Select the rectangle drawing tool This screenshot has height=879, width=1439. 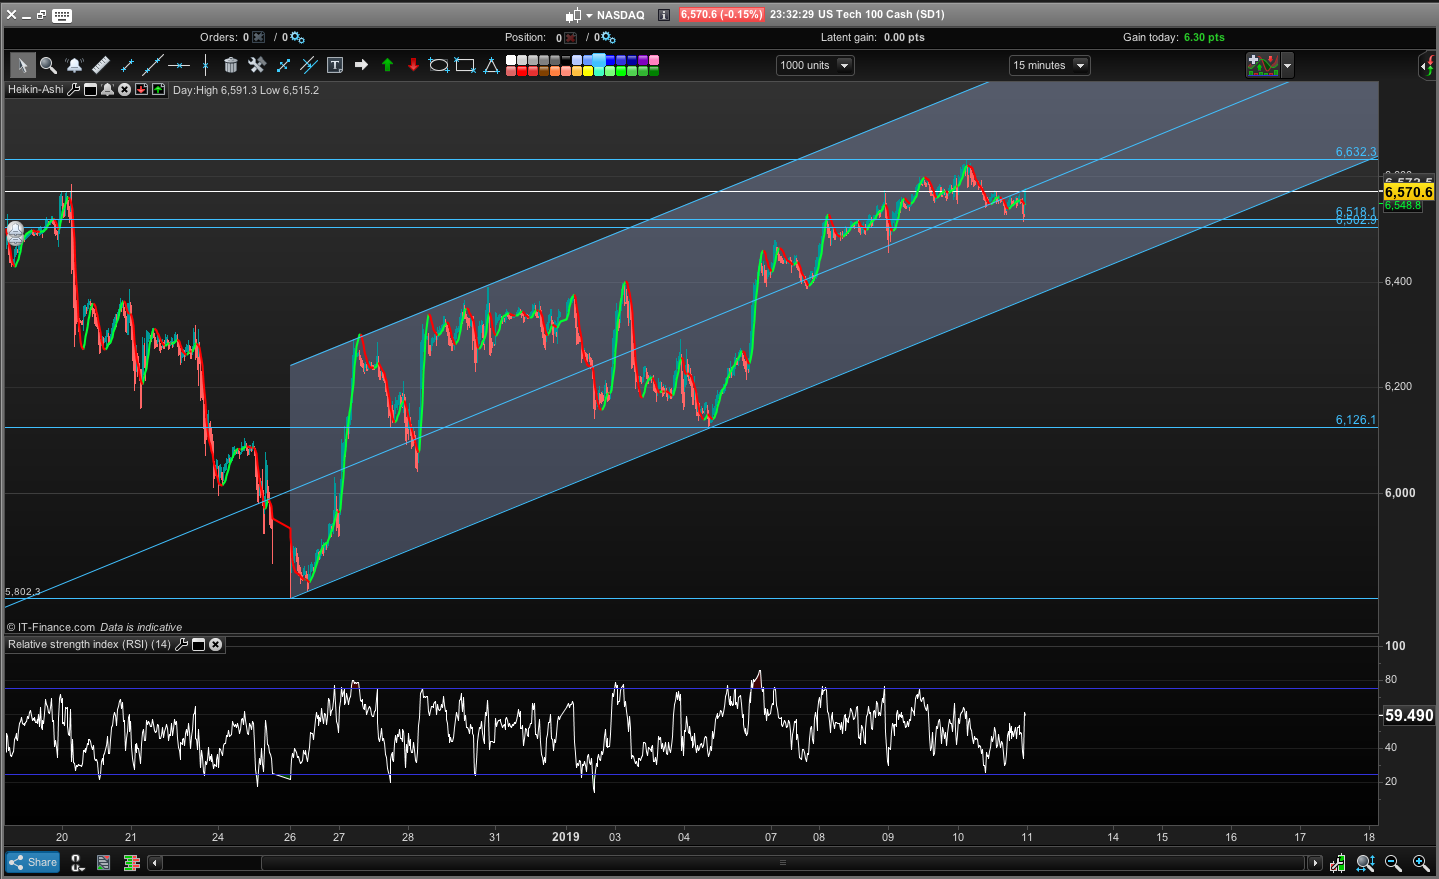(465, 65)
